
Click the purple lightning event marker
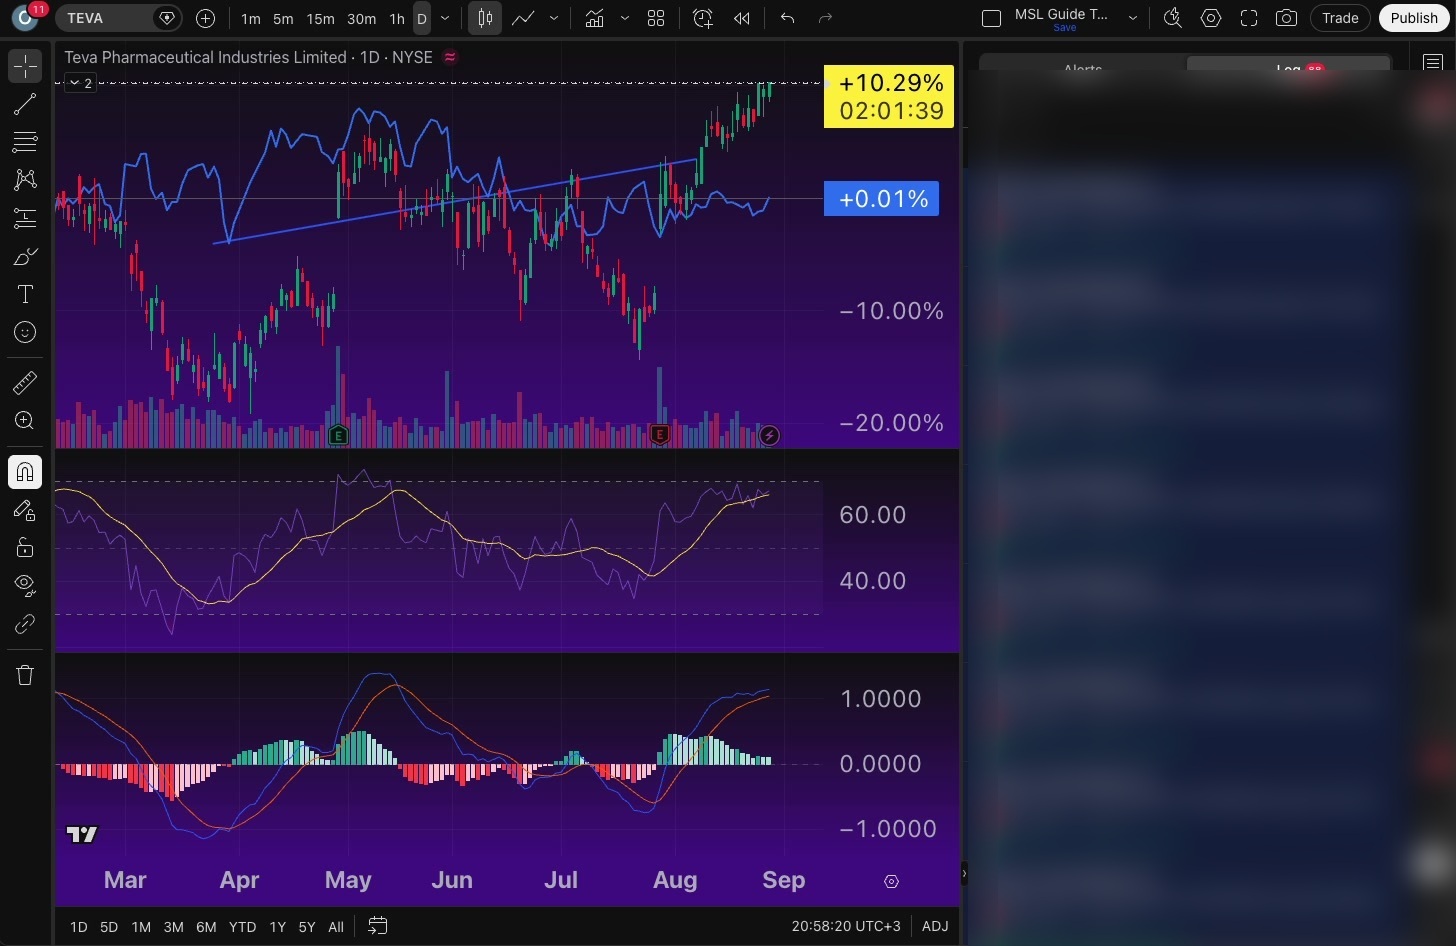(x=769, y=435)
